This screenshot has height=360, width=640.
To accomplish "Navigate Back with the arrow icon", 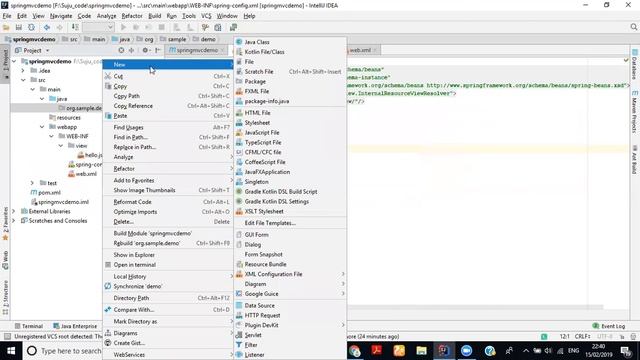I will pos(47,27).
